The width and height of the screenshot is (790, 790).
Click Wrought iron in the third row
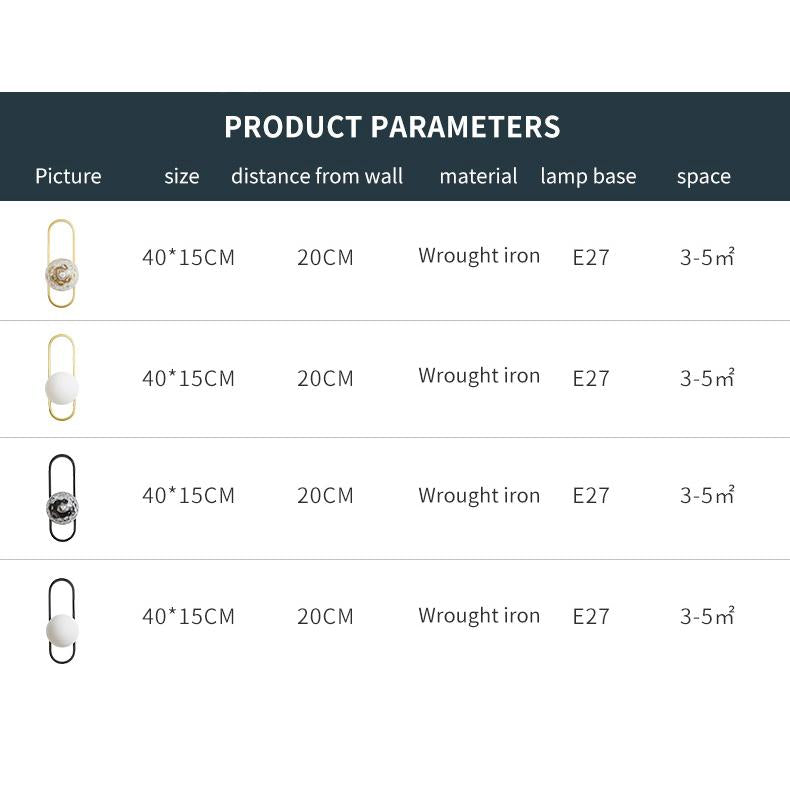[479, 496]
